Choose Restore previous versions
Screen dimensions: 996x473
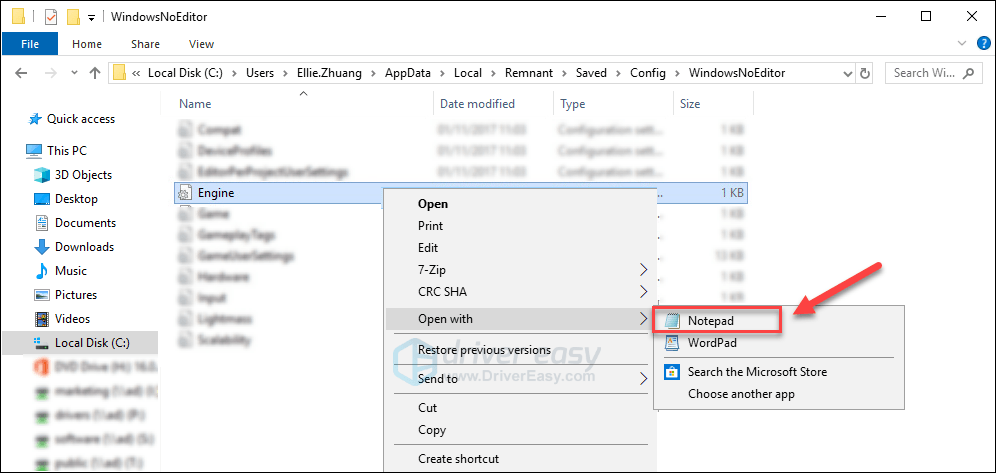485,350
